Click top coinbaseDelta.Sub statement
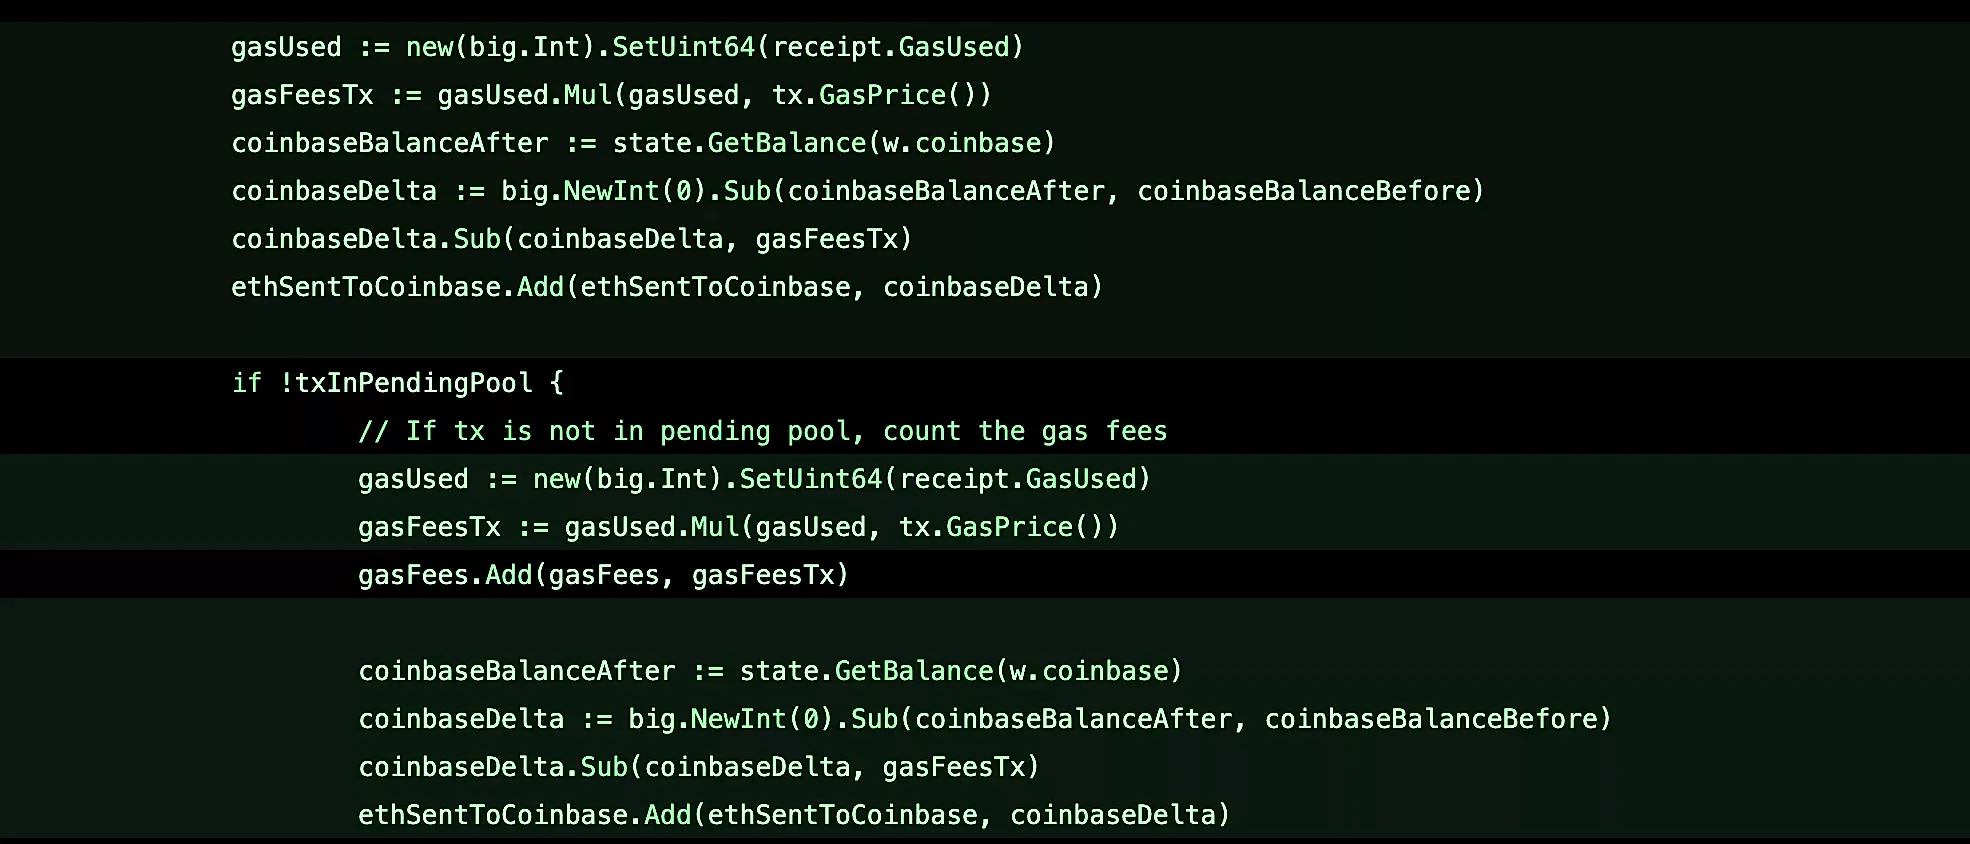 (572, 239)
